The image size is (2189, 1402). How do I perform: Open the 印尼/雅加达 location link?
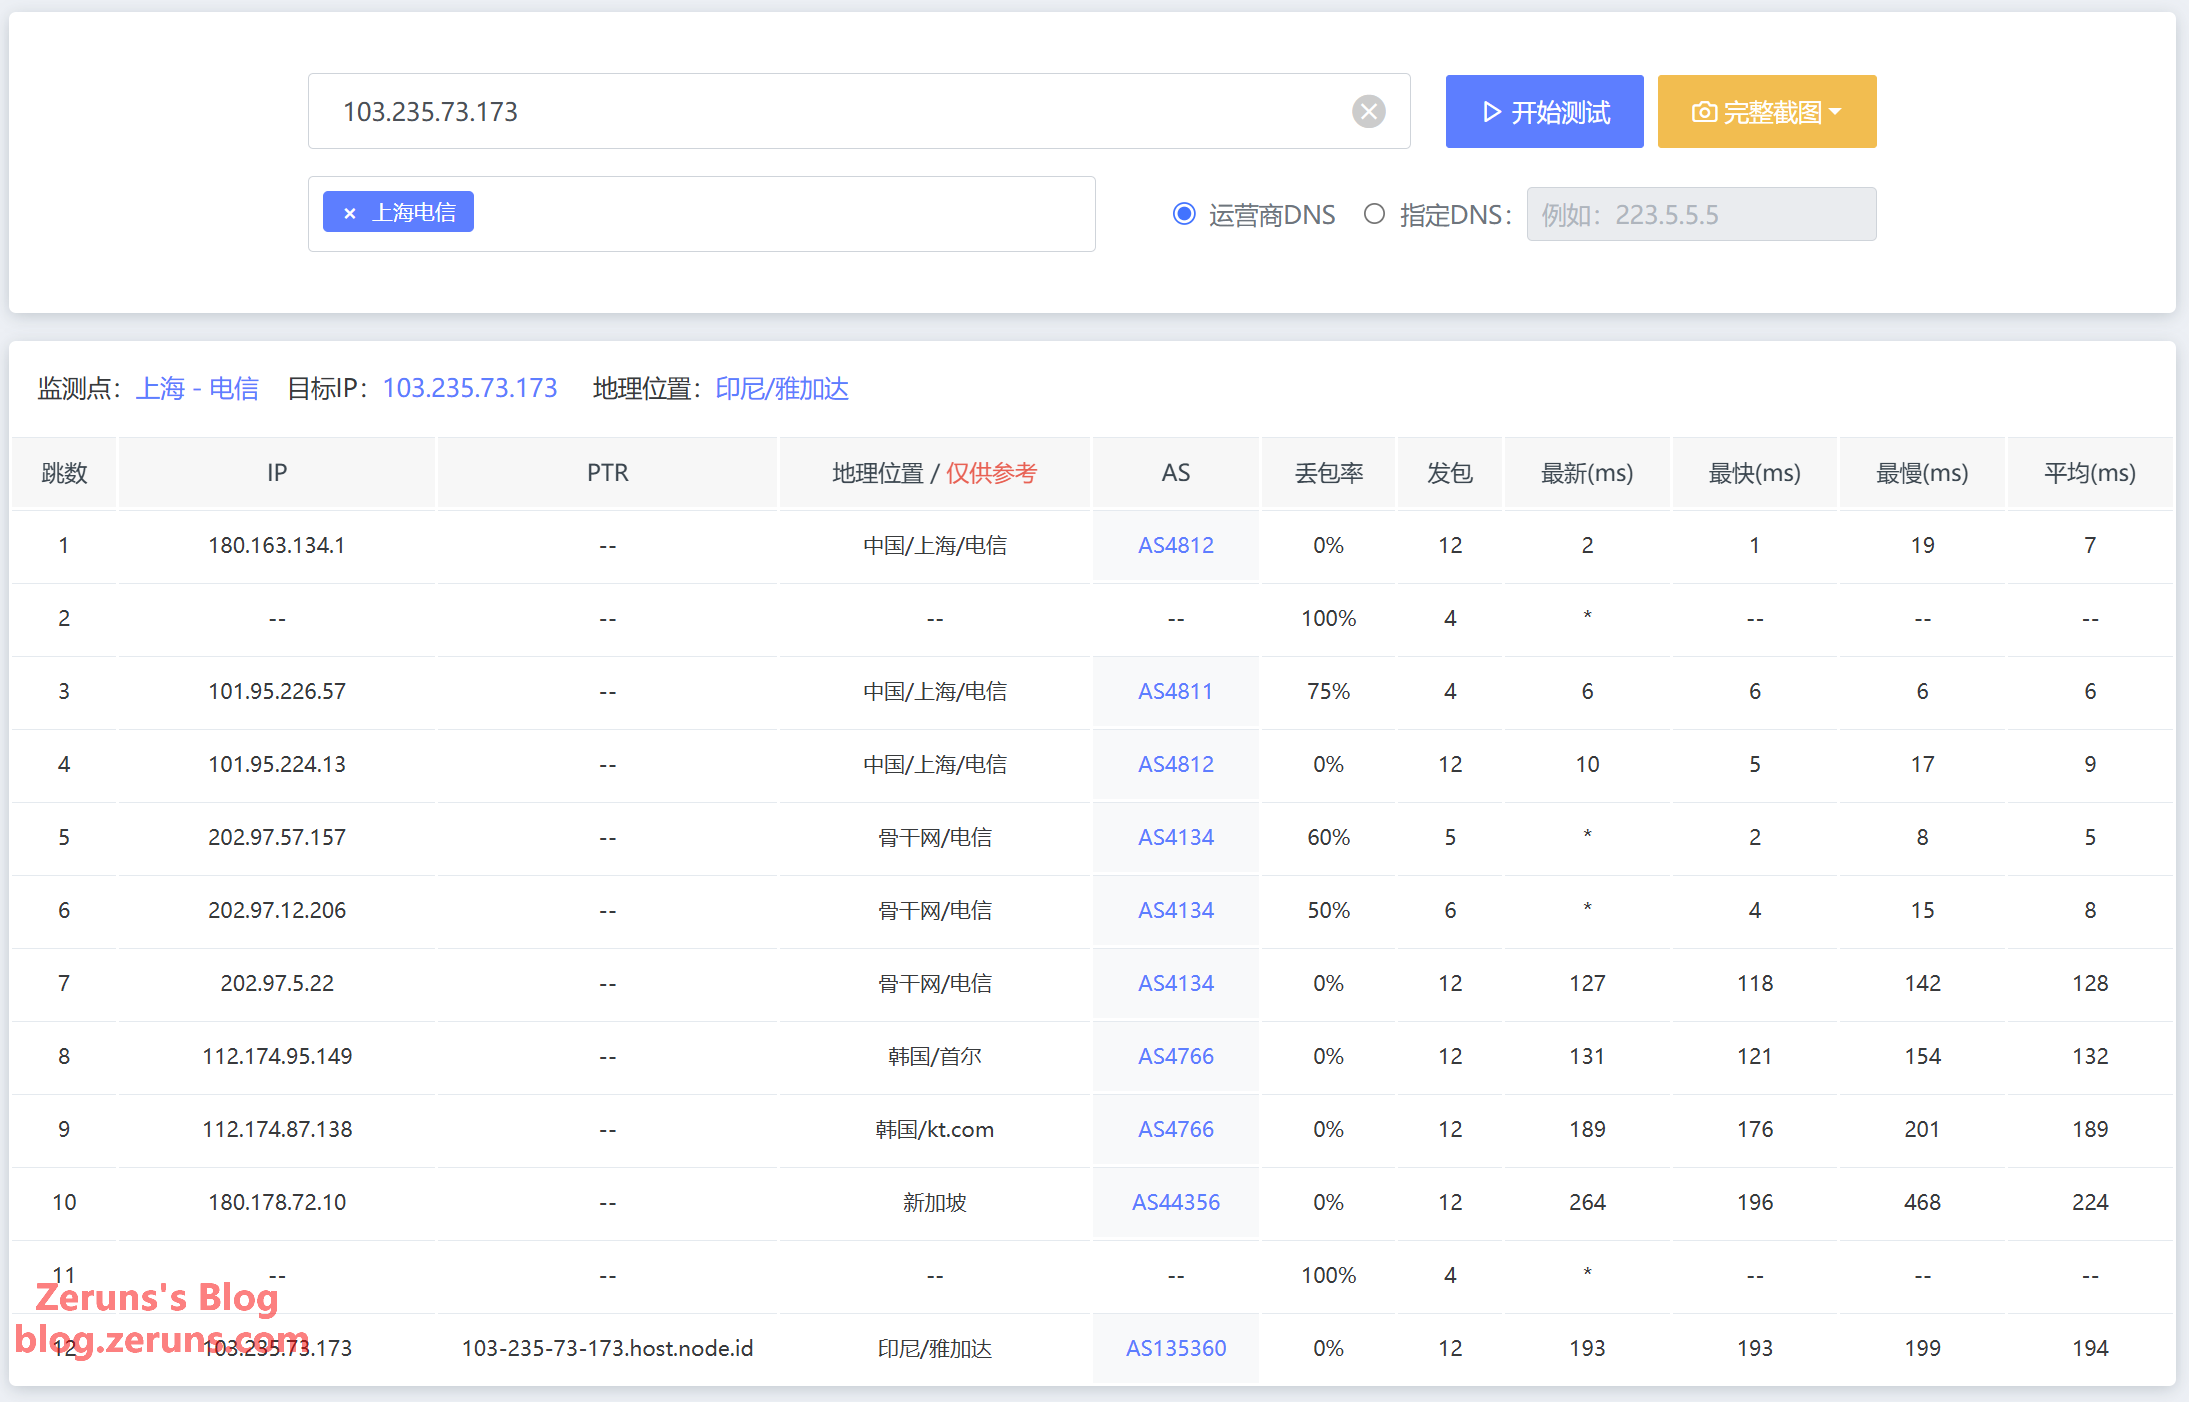pos(782,388)
